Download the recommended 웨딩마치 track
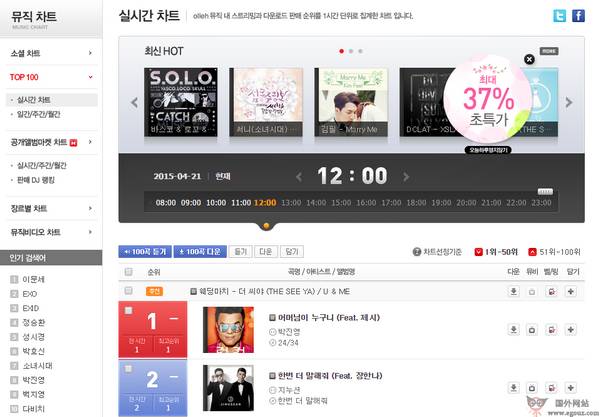This screenshot has height=417, width=600. coord(514,292)
